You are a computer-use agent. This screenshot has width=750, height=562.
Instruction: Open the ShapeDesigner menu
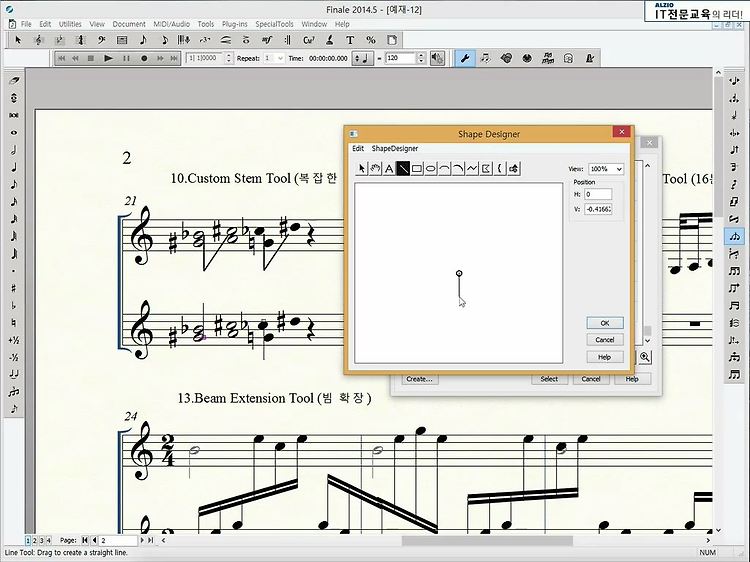(395, 149)
